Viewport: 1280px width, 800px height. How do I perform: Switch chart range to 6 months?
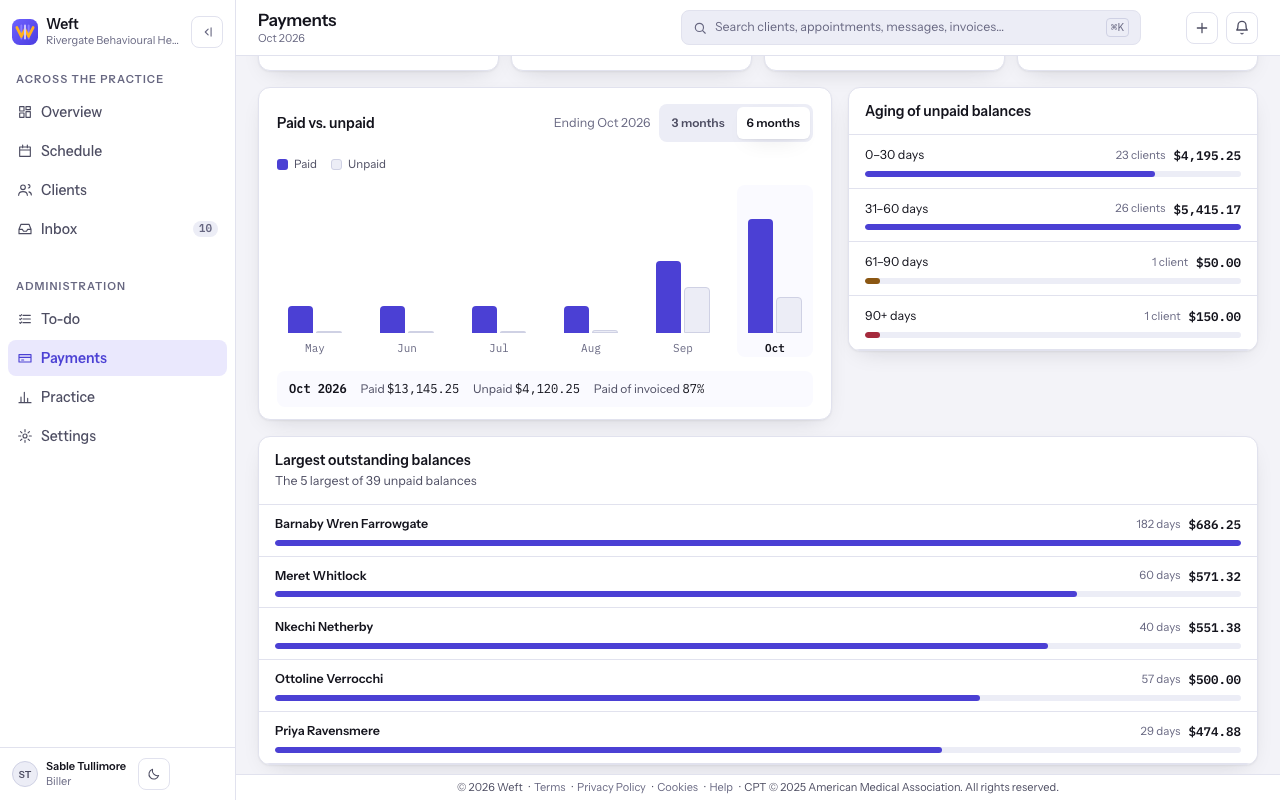(x=773, y=123)
